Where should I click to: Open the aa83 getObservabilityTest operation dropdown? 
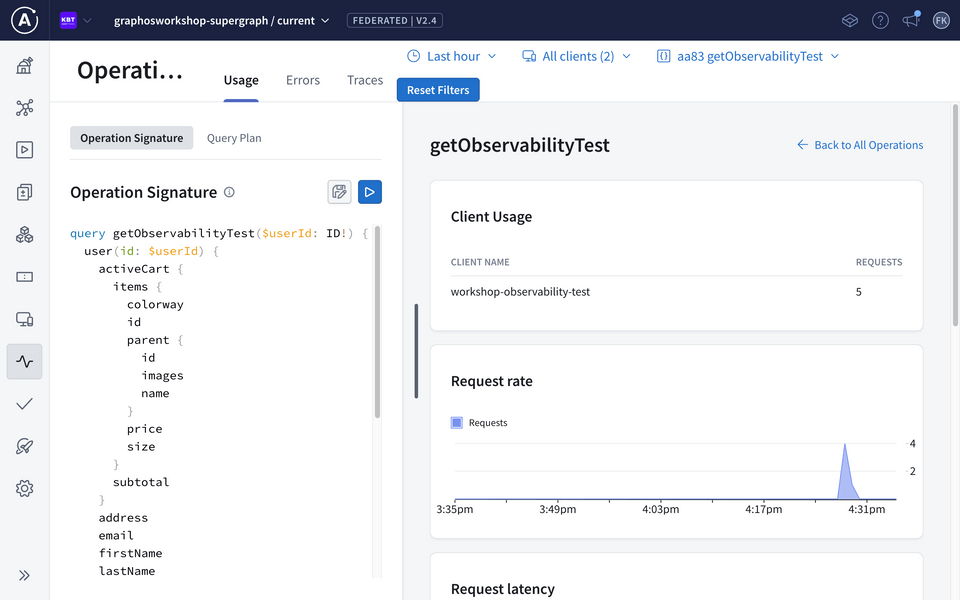[x=748, y=56]
